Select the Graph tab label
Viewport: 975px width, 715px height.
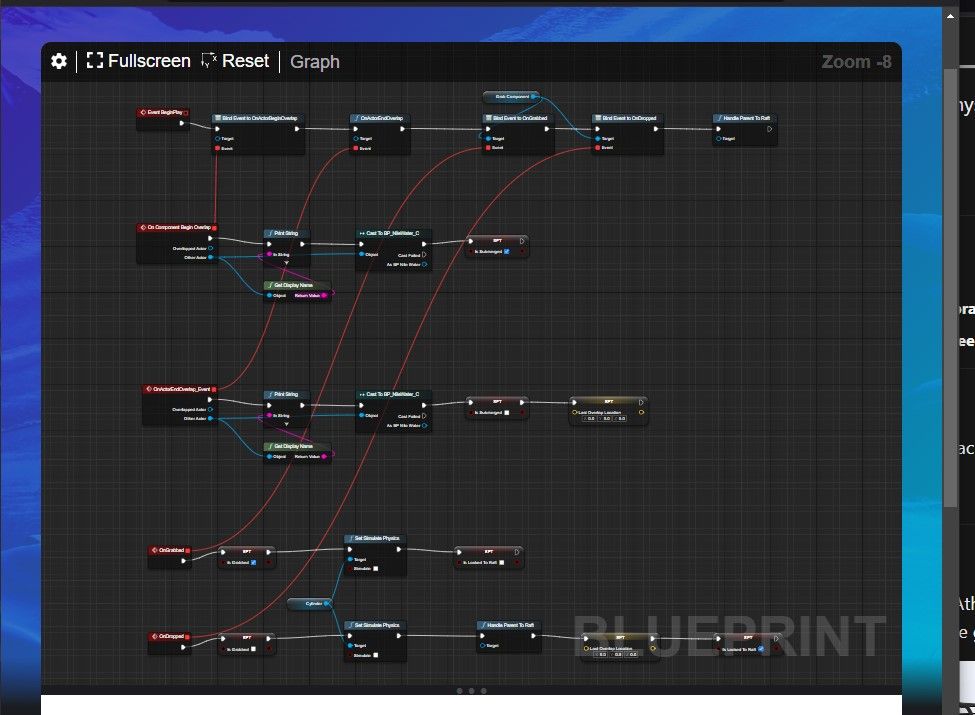click(x=315, y=62)
